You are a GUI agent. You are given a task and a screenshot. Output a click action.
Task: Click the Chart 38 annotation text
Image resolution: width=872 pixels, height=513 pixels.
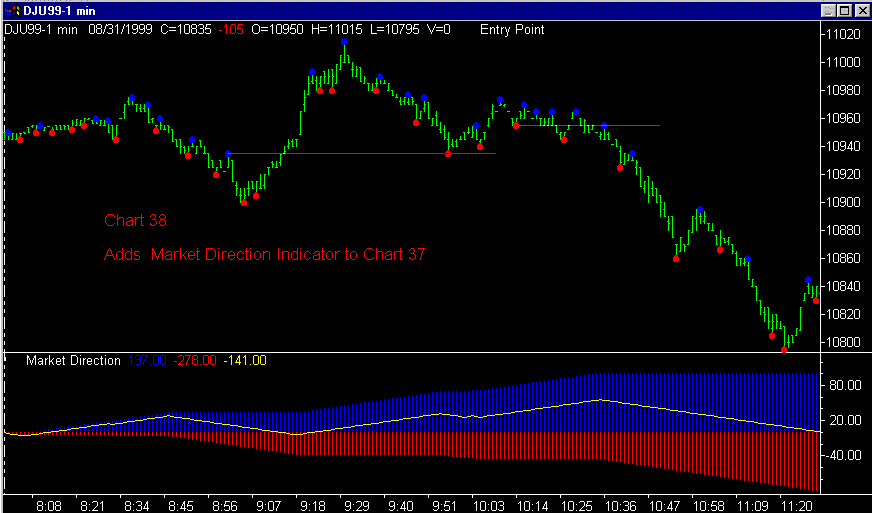click(x=136, y=220)
